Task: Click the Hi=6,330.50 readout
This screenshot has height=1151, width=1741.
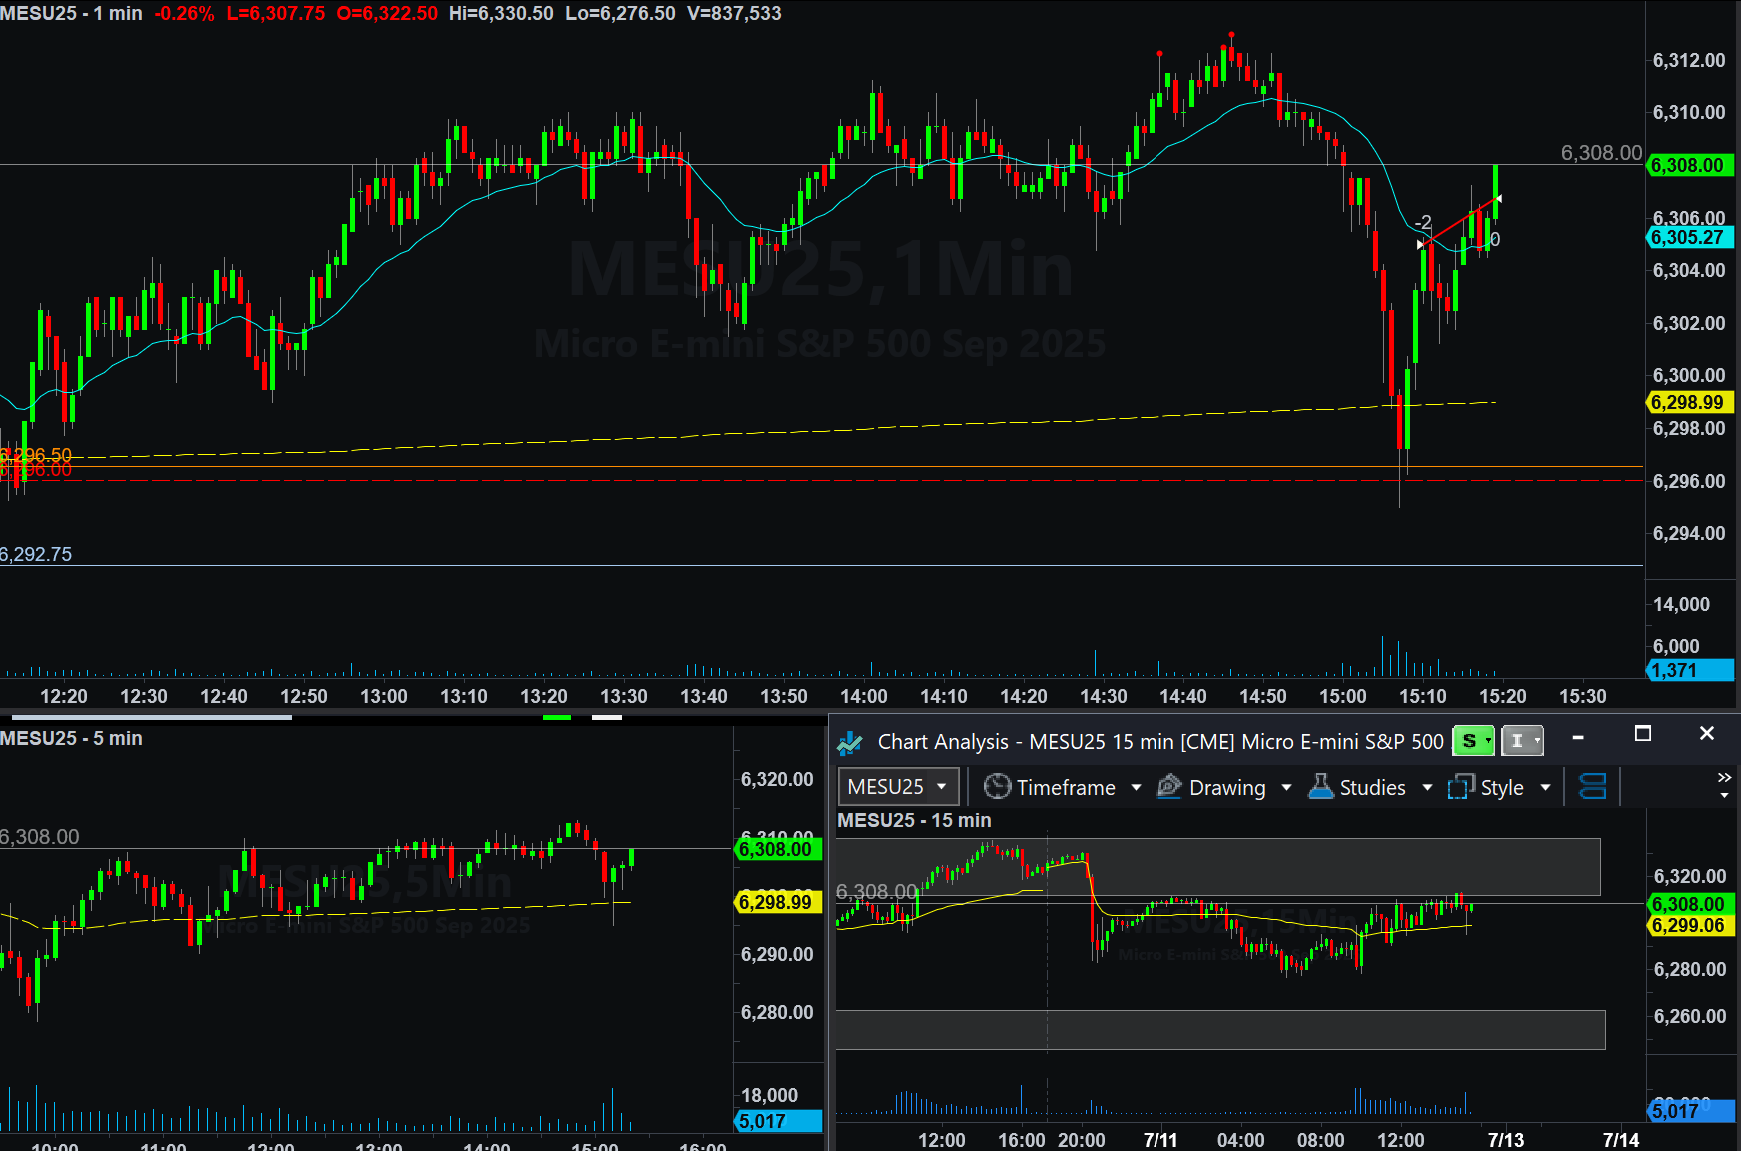Action: tap(501, 13)
